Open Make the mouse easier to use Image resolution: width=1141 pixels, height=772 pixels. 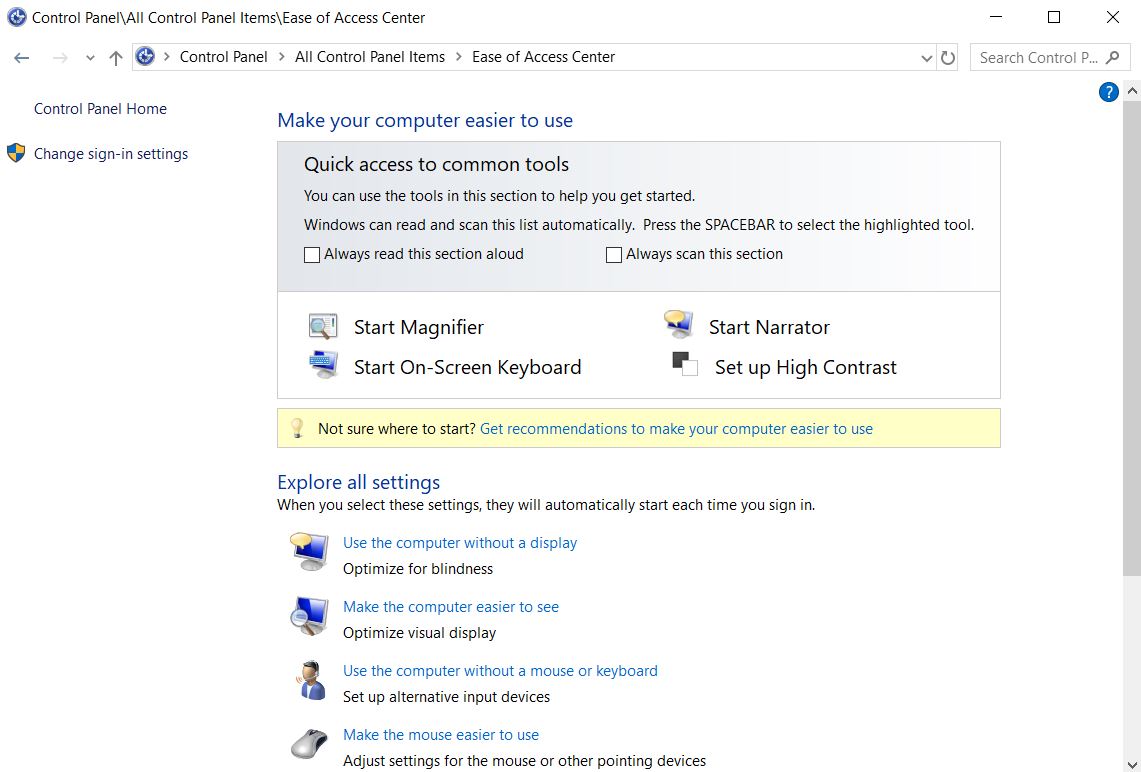(x=441, y=735)
